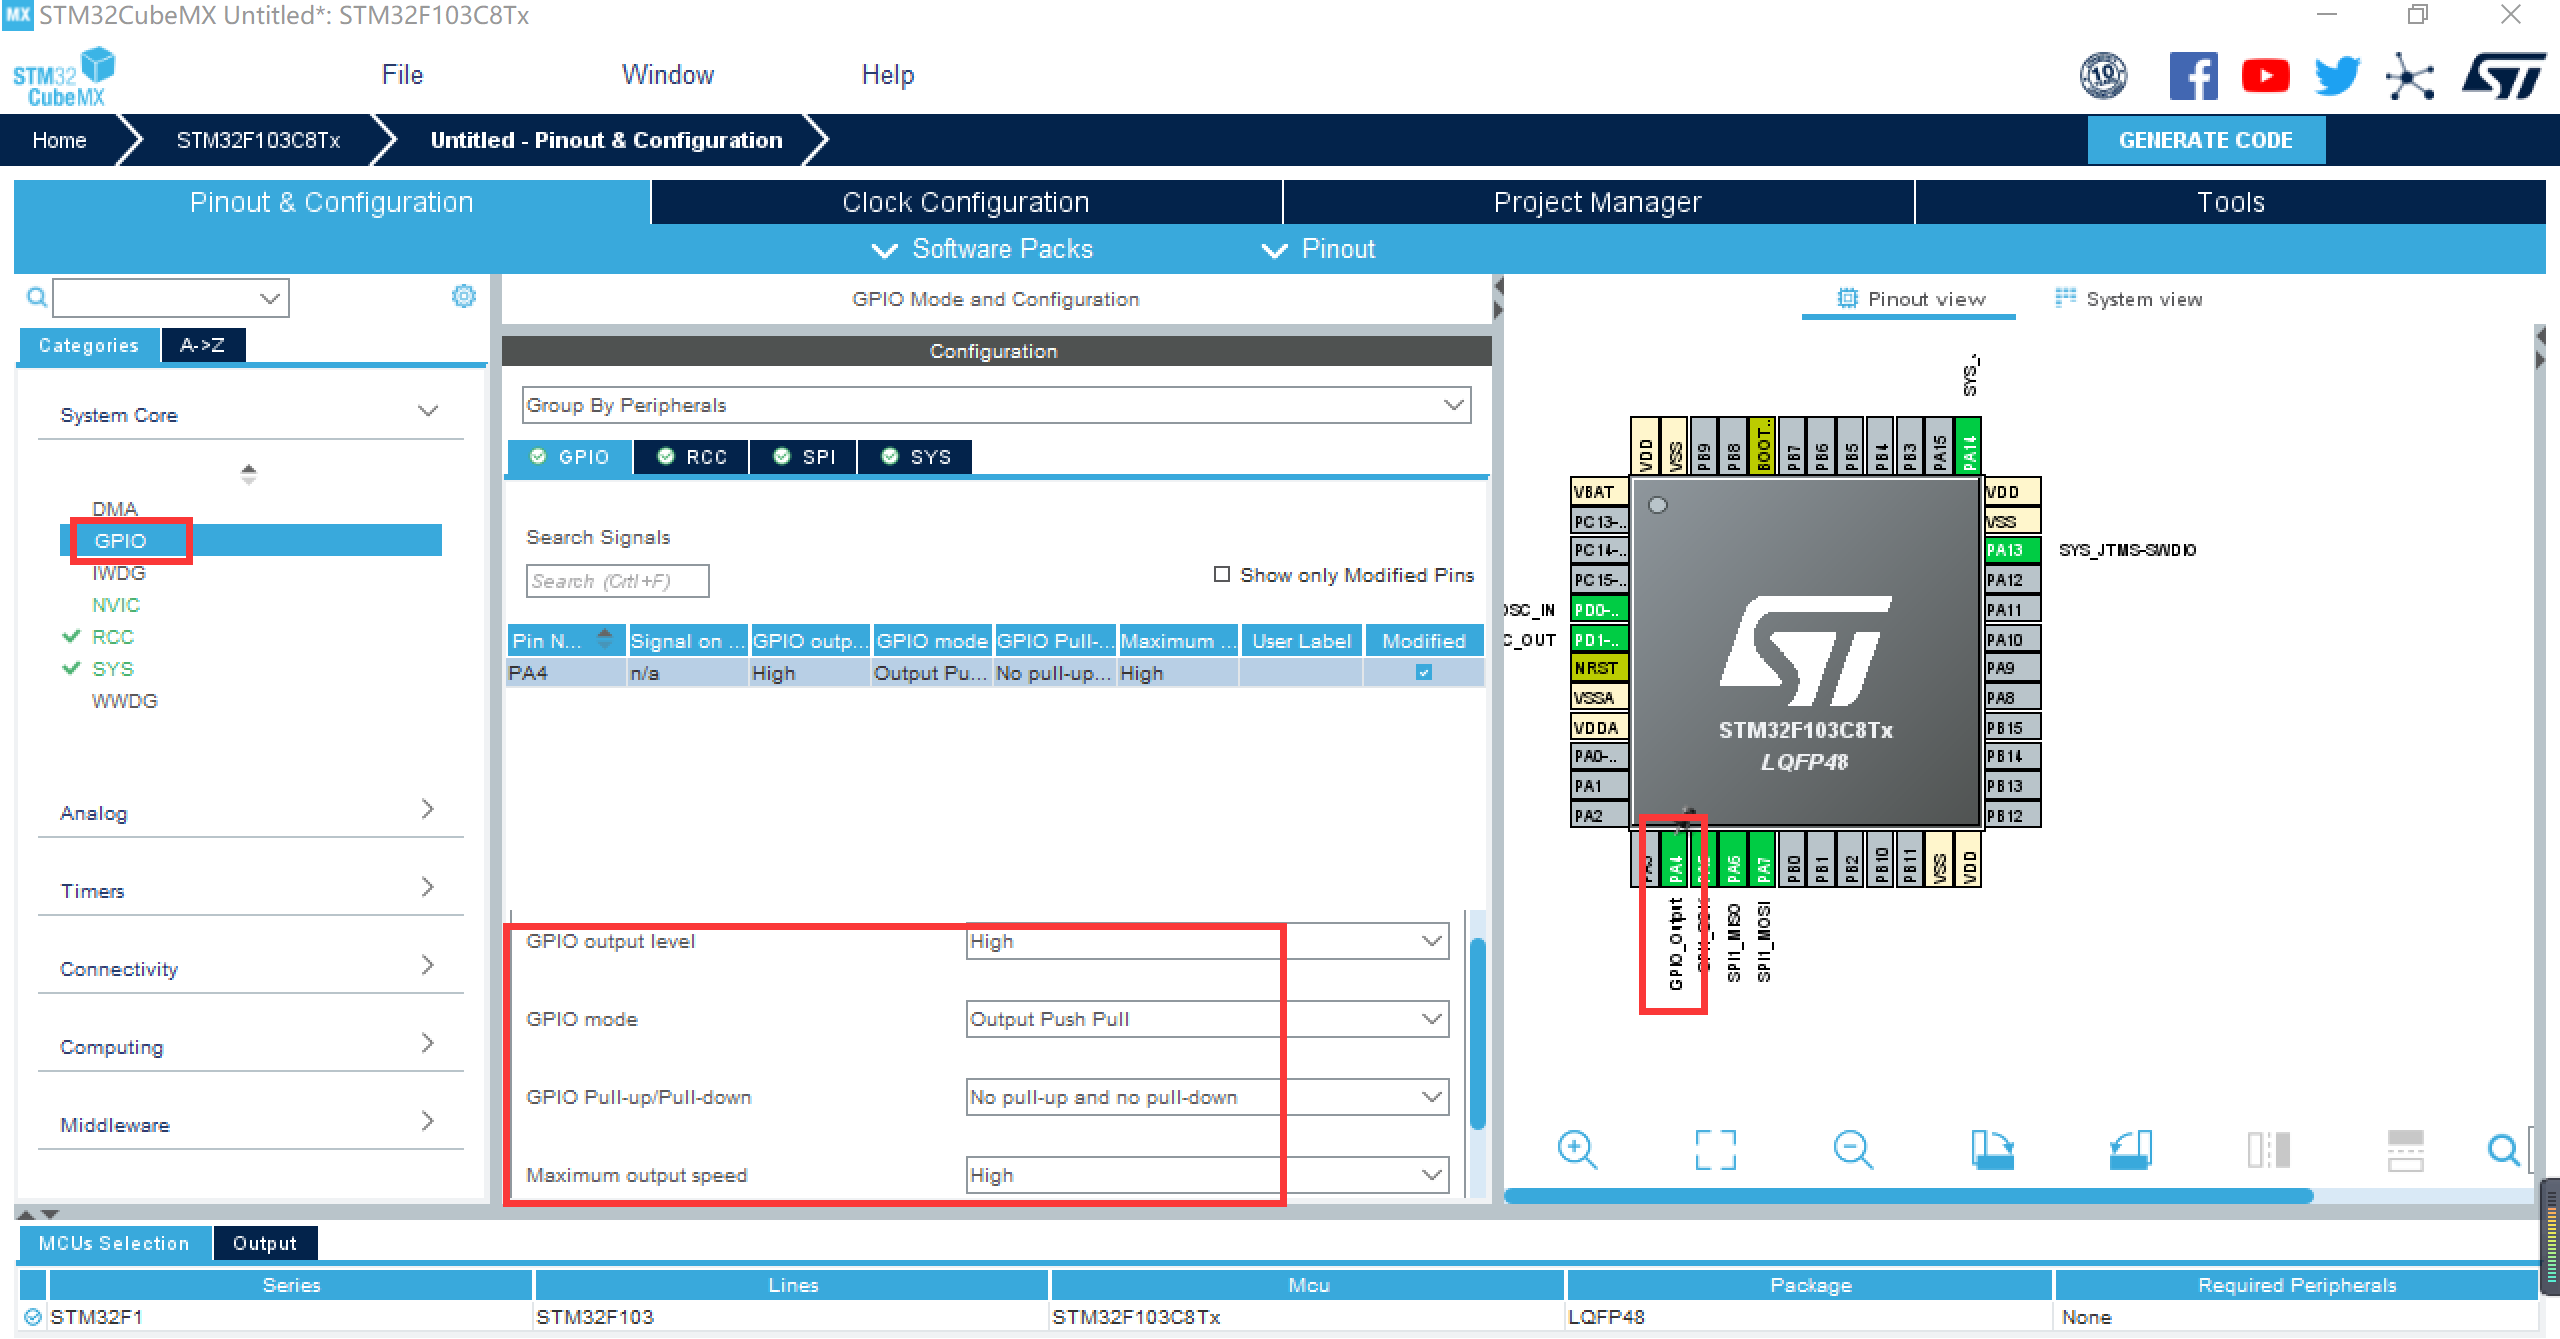This screenshot has height=1339, width=2560.
Task: Zoom in on the pinout view
Action: (x=1576, y=1149)
